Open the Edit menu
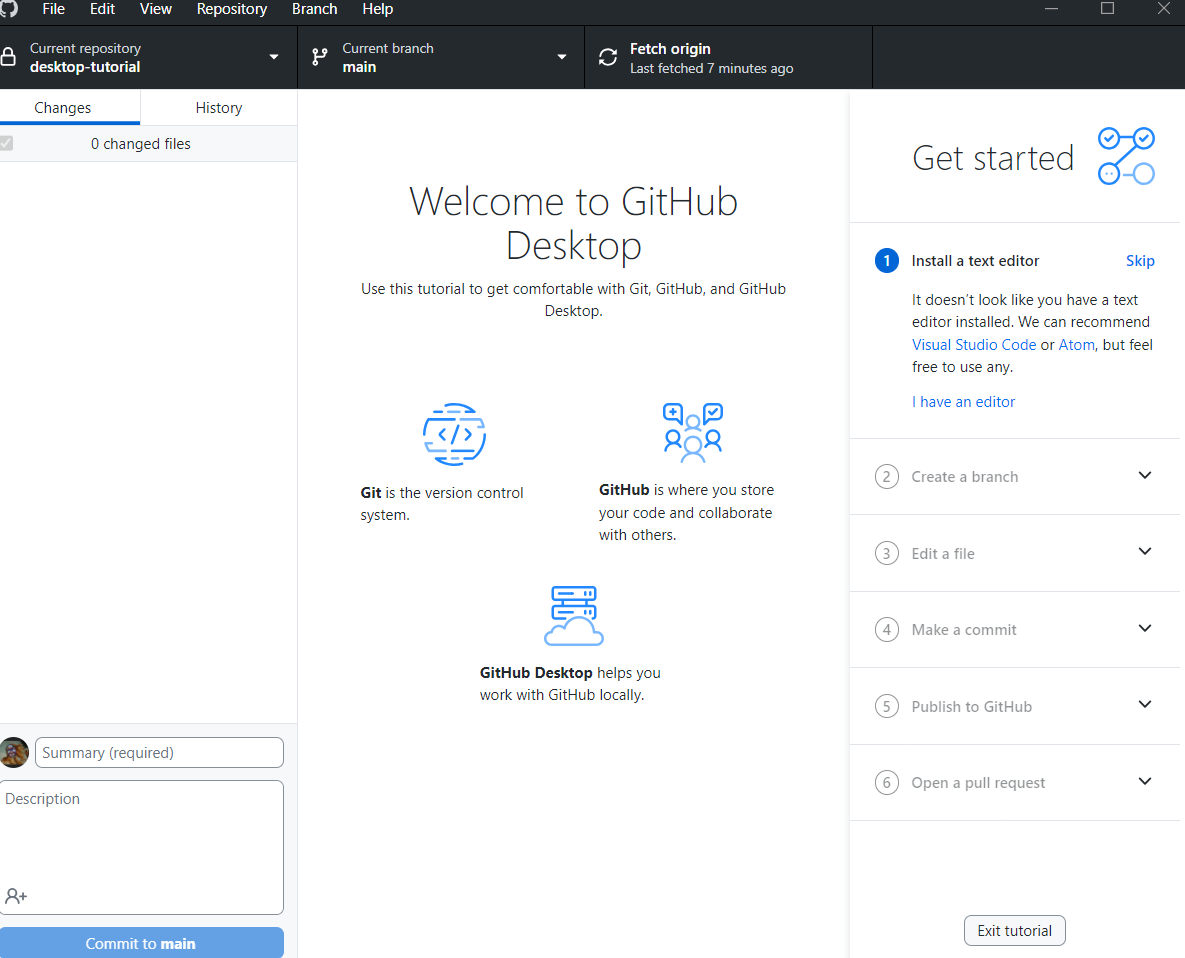The image size is (1185, 958). click(102, 9)
